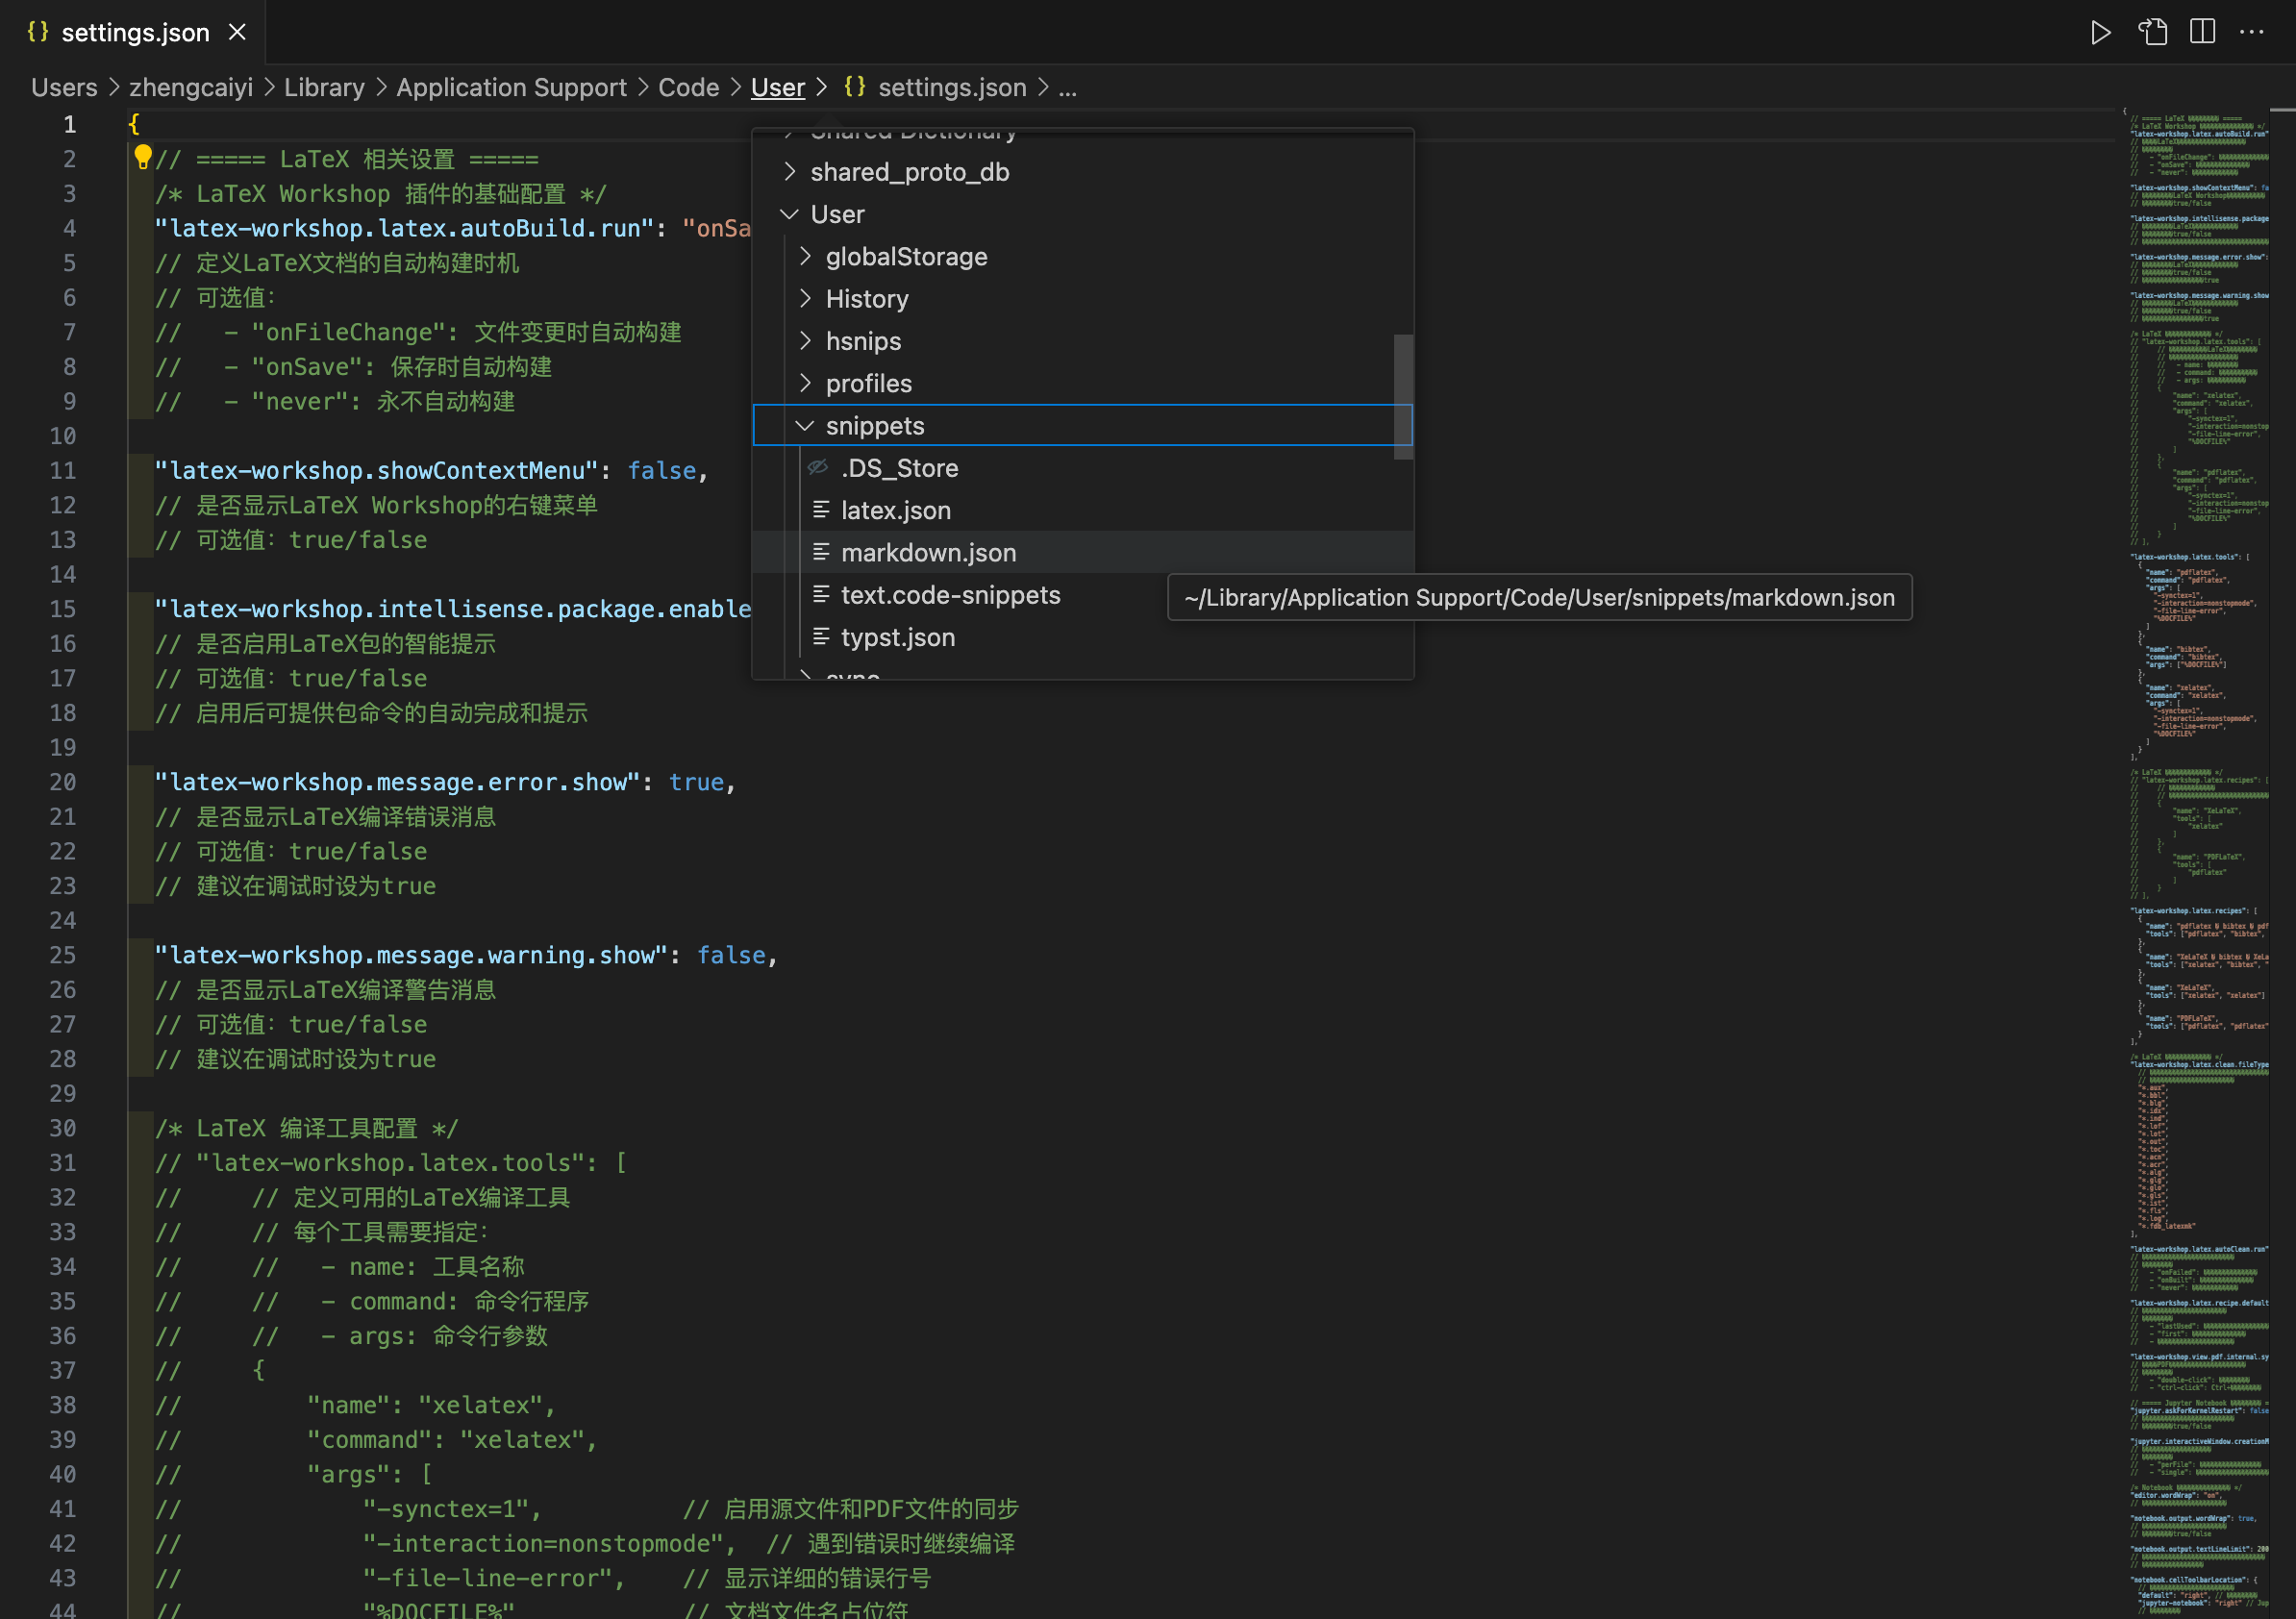2296x1619 pixels.
Task: Click the Run play icon in editor toolbar
Action: (2100, 32)
